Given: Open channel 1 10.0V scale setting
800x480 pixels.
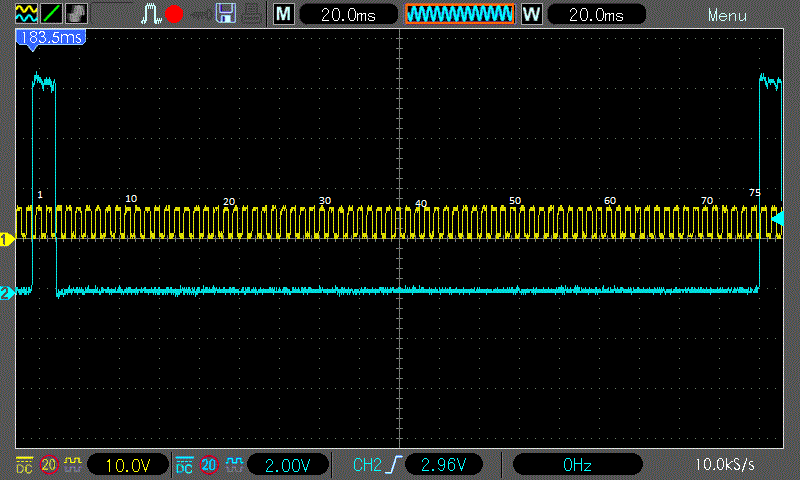Looking at the screenshot, I should pyautogui.click(x=126, y=465).
